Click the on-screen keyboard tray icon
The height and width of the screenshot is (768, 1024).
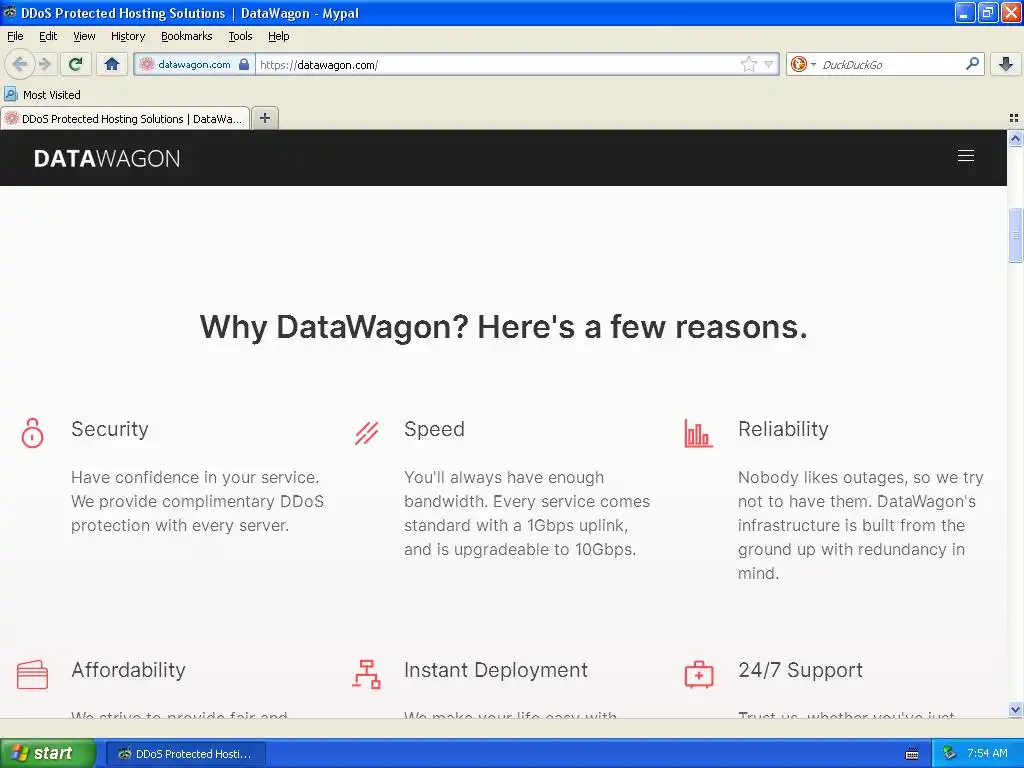coord(912,754)
